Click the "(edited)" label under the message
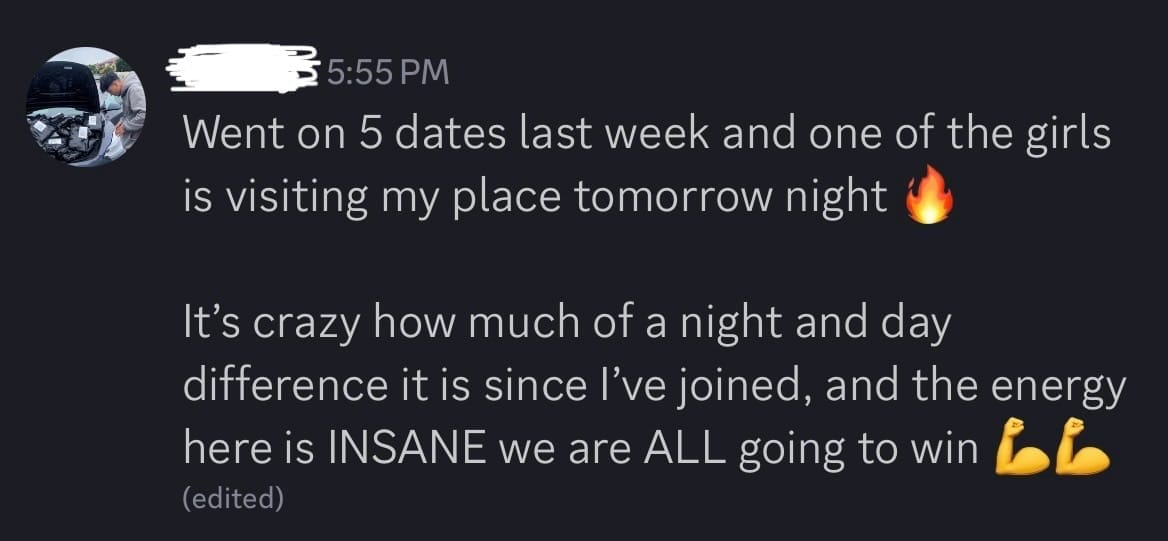 pyautogui.click(x=233, y=498)
